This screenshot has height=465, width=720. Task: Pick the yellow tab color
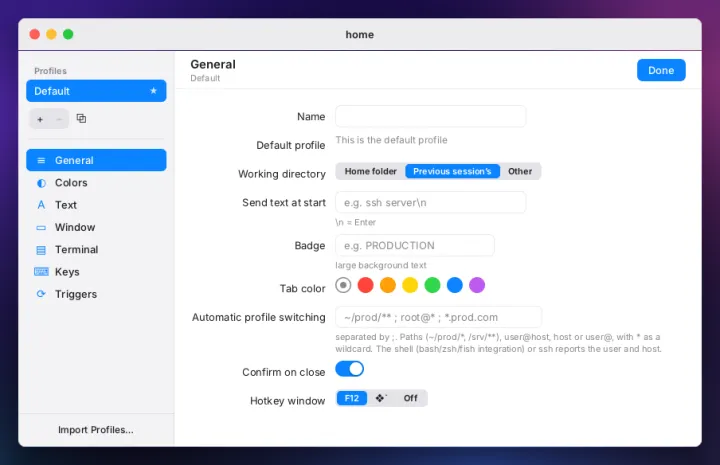coord(410,285)
